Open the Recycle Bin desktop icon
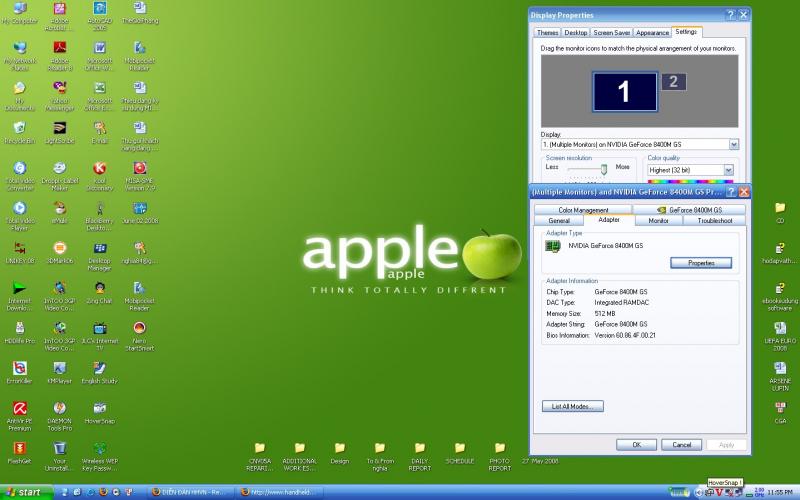This screenshot has width=800, height=500. (17, 128)
